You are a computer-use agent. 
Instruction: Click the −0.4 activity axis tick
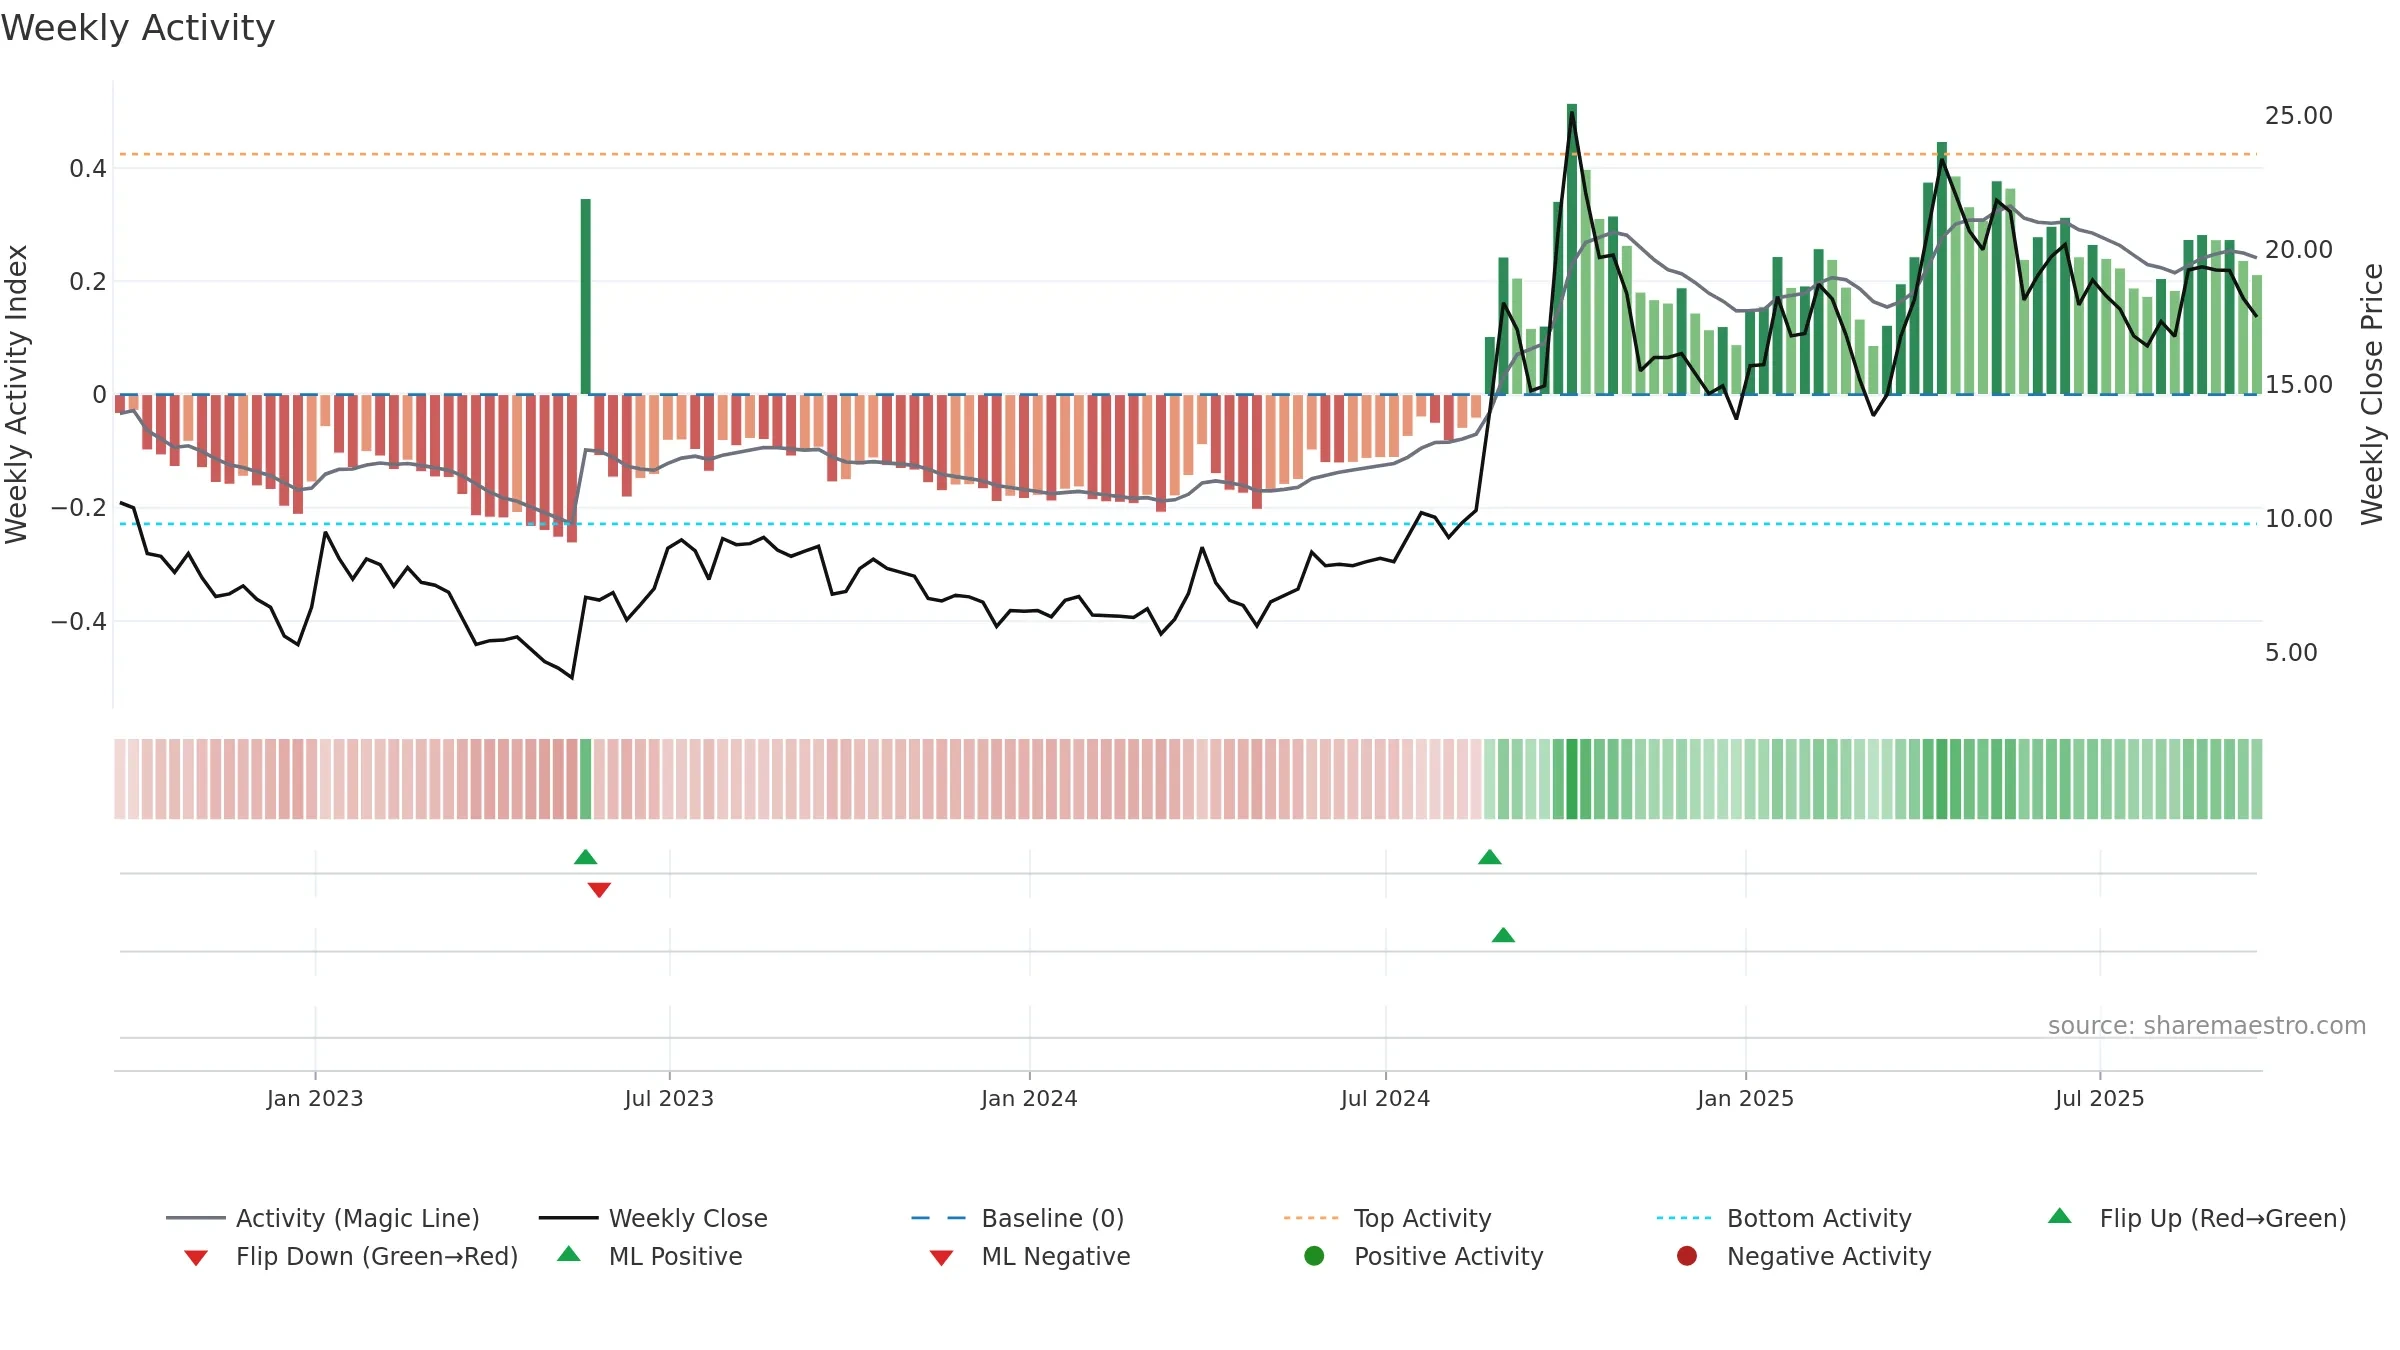(x=78, y=622)
